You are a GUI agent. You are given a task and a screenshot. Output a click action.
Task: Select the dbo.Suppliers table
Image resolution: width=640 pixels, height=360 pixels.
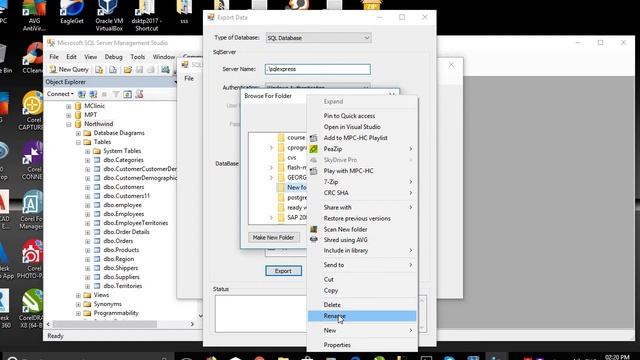point(122,277)
